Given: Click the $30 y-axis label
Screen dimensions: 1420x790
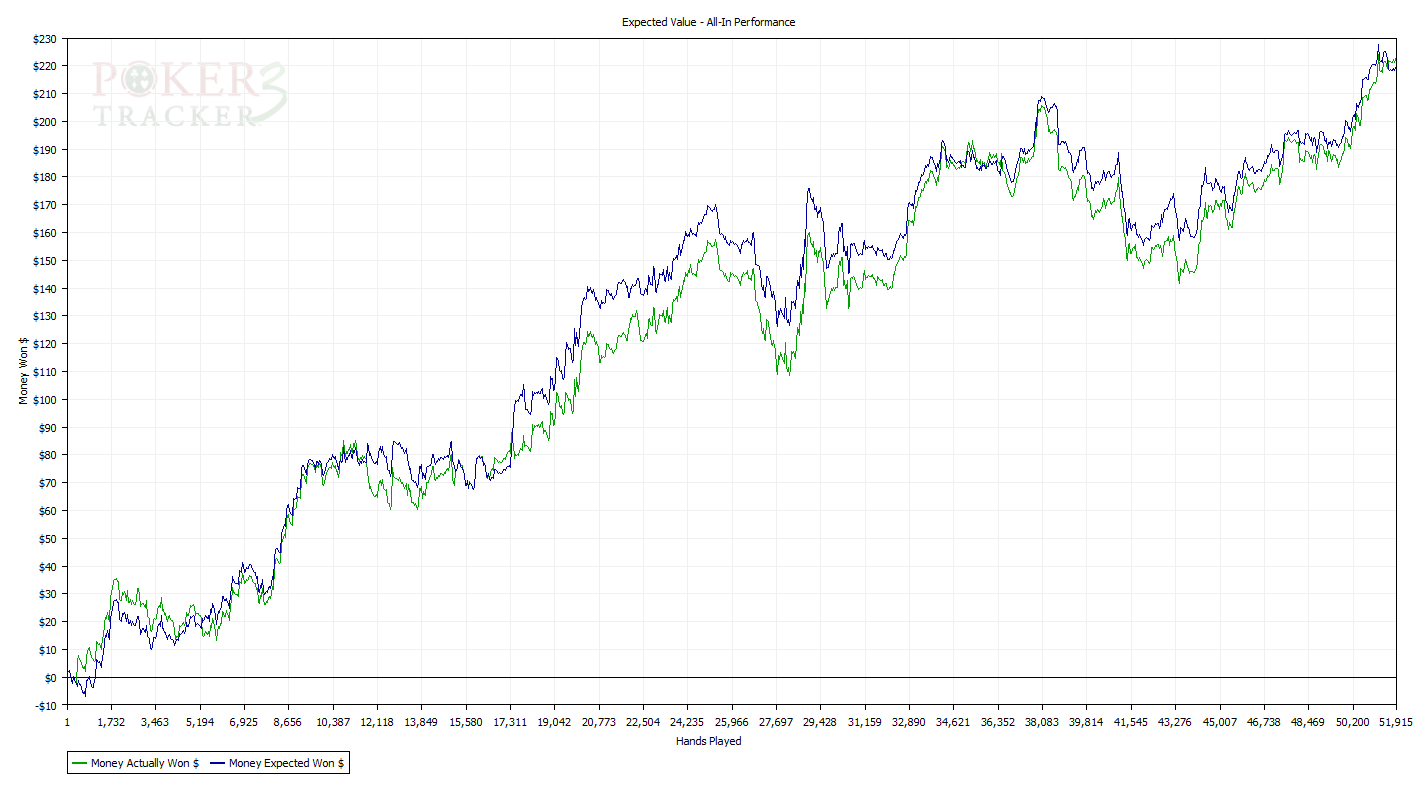Looking at the screenshot, I should (x=48, y=594).
